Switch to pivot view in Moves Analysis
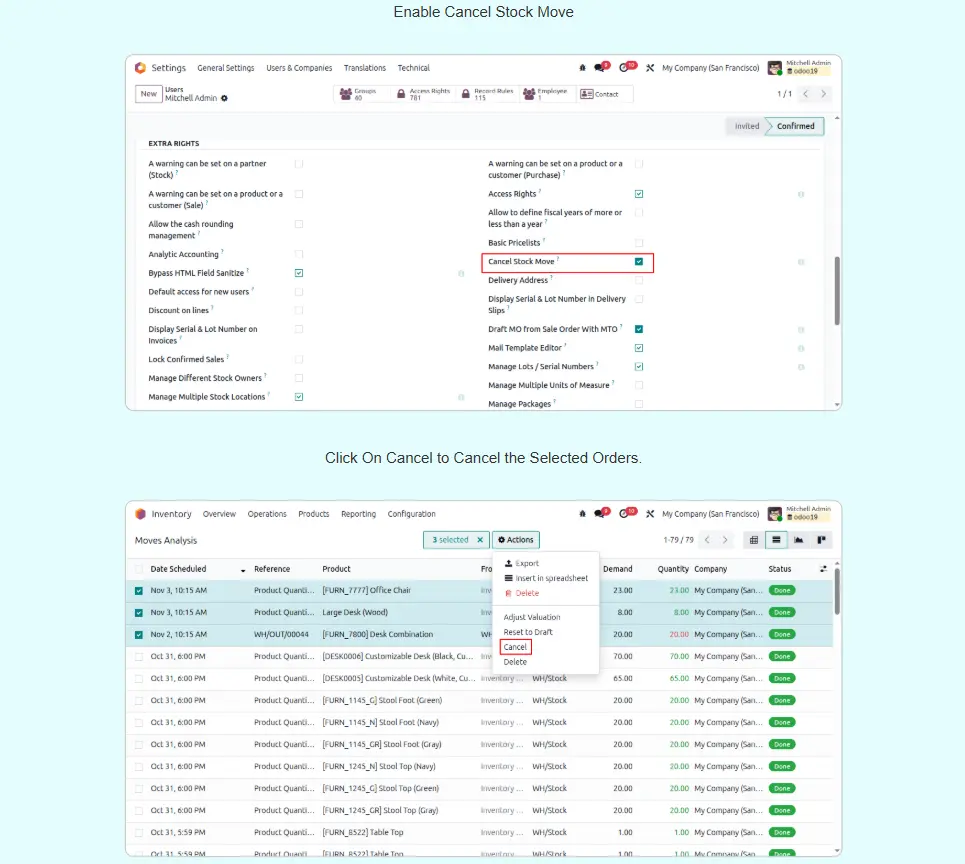965x864 pixels. 756,540
